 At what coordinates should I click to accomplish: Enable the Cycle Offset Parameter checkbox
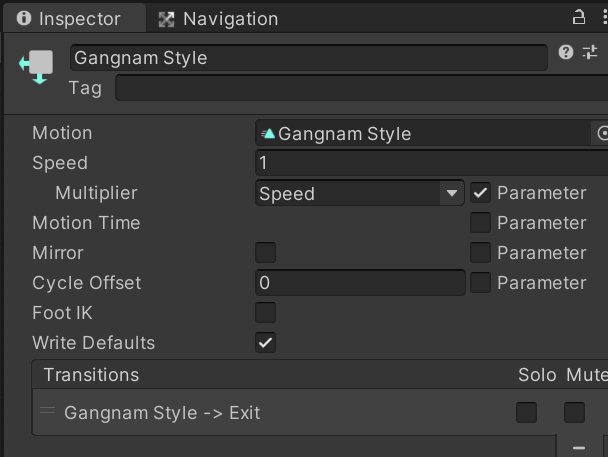[480, 283]
